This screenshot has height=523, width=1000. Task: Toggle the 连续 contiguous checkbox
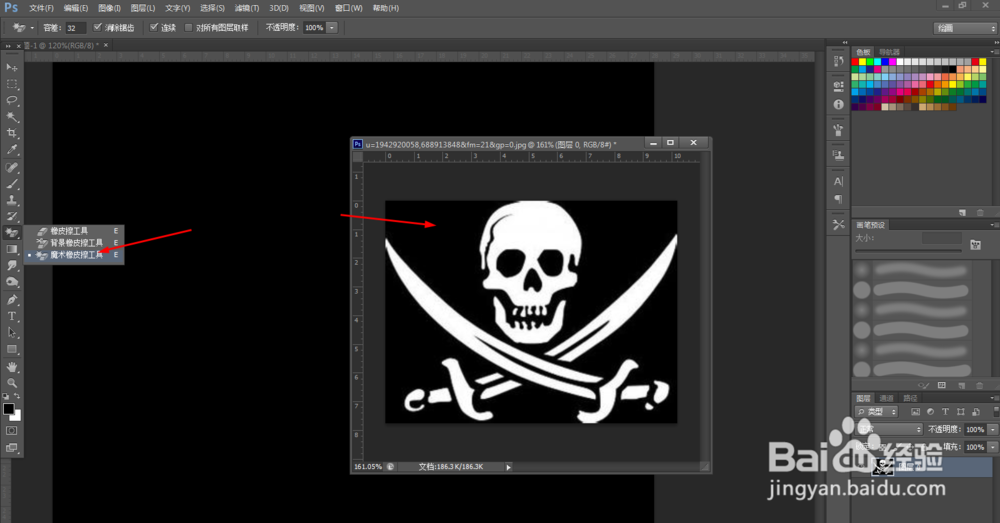tap(154, 27)
